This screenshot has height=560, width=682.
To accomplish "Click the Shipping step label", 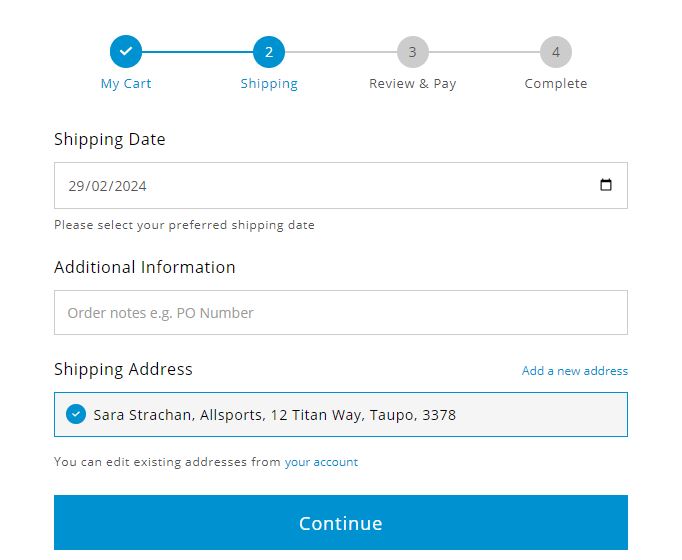I will tap(269, 83).
